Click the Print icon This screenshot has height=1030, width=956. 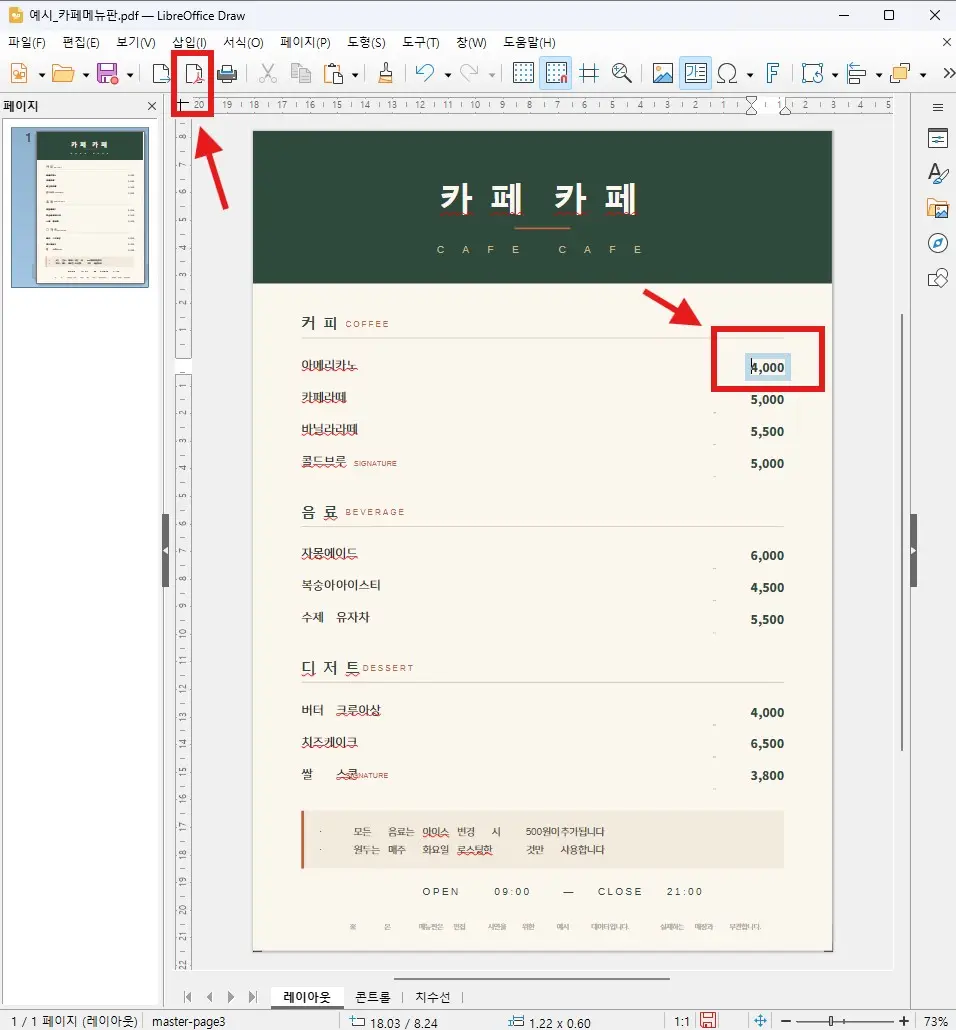[x=227, y=73]
